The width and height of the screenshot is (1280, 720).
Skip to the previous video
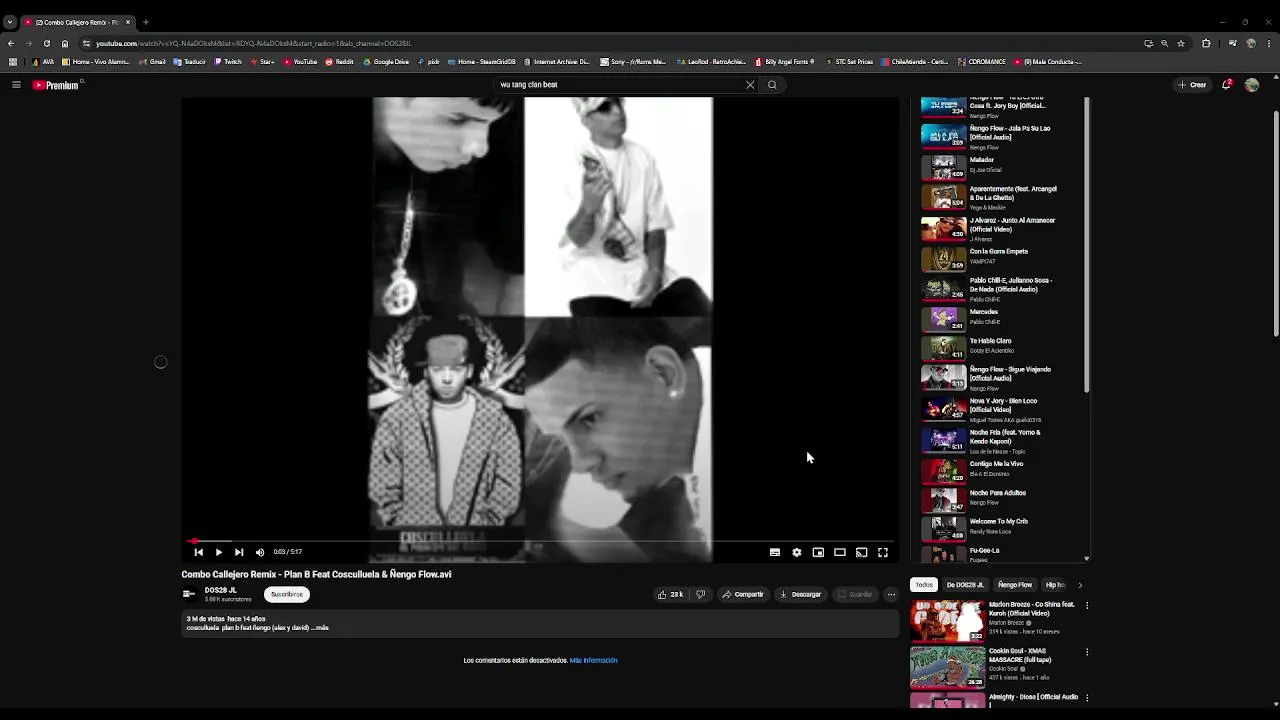[x=198, y=552]
